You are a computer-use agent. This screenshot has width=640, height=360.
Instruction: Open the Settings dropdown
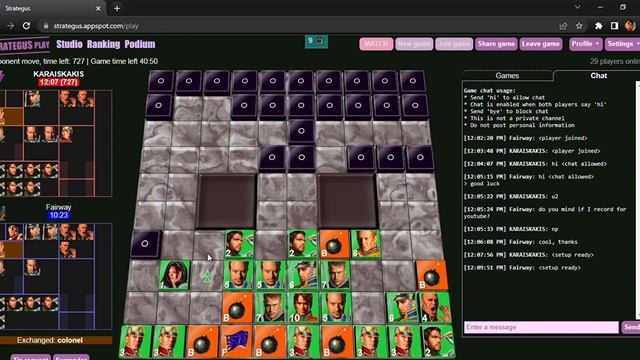pyautogui.click(x=622, y=44)
